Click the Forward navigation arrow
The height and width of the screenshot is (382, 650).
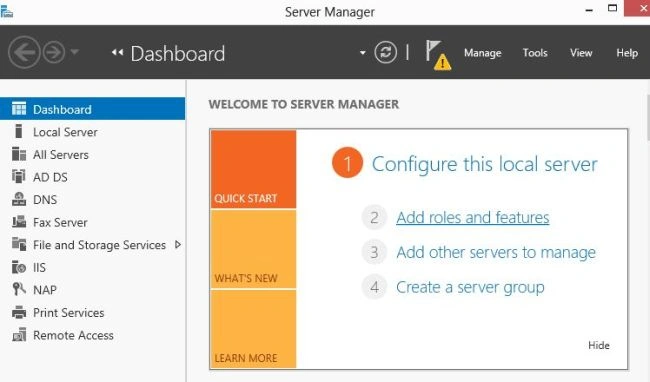coord(54,52)
